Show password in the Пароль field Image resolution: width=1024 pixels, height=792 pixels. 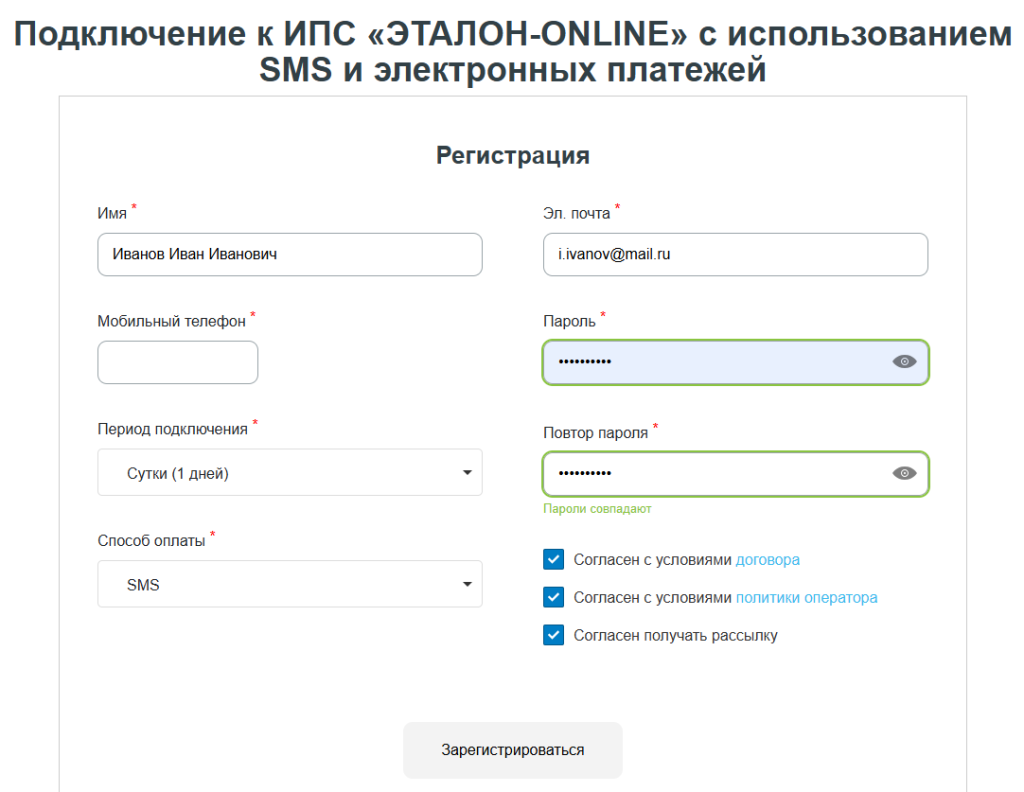click(x=904, y=362)
